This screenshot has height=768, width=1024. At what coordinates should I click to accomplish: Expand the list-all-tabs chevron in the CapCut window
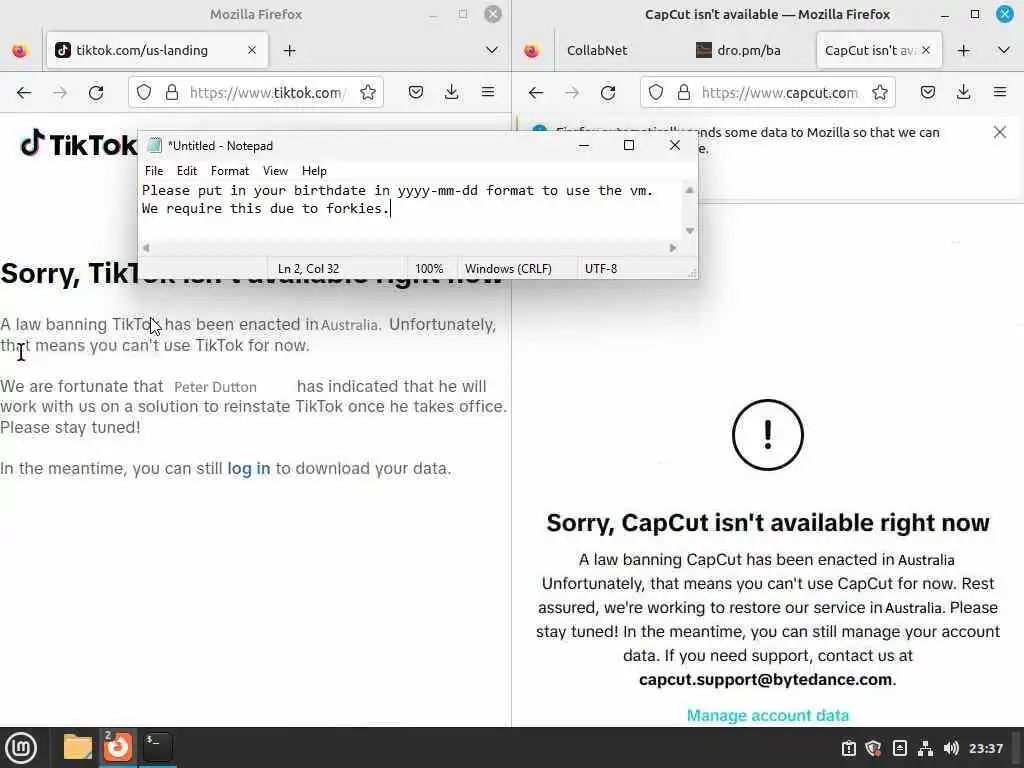coord(1004,50)
